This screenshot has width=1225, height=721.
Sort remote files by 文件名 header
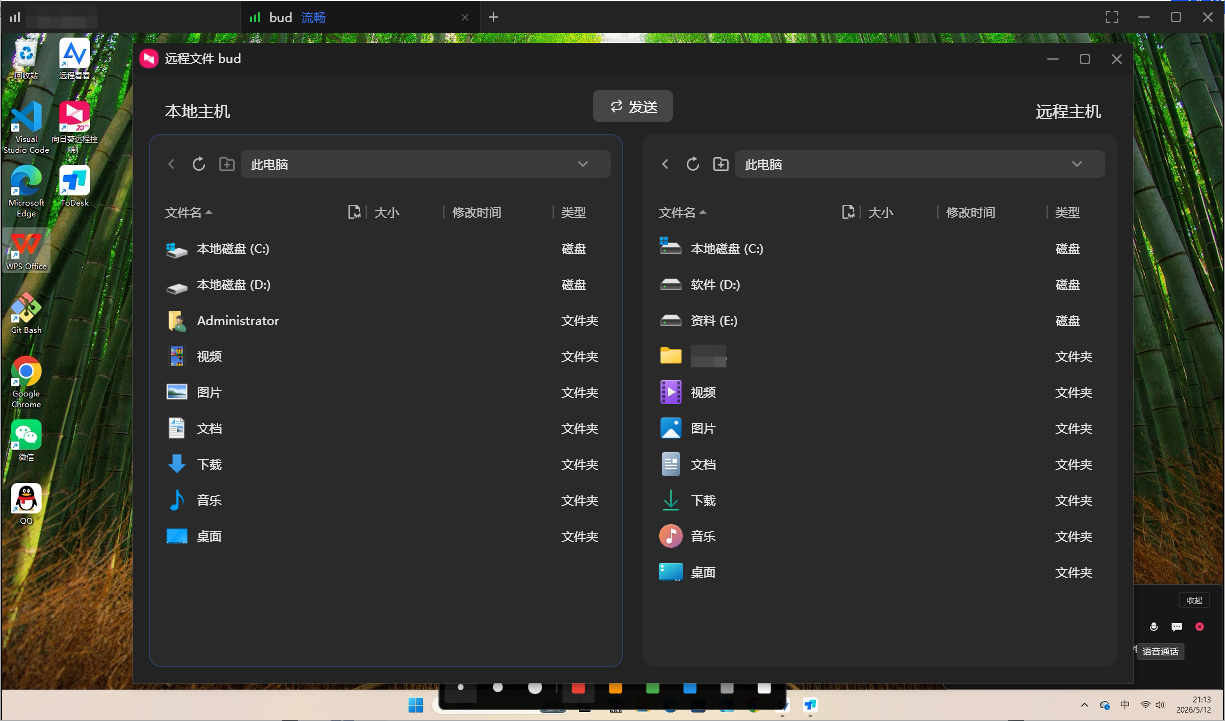coord(682,212)
